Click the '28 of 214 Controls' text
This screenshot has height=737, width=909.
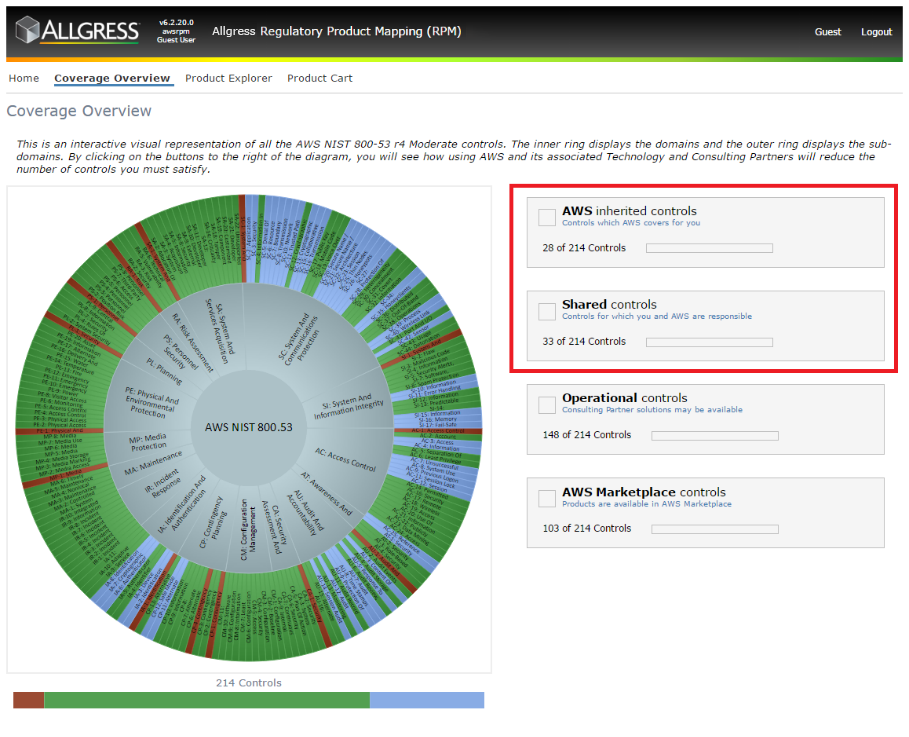pos(584,248)
